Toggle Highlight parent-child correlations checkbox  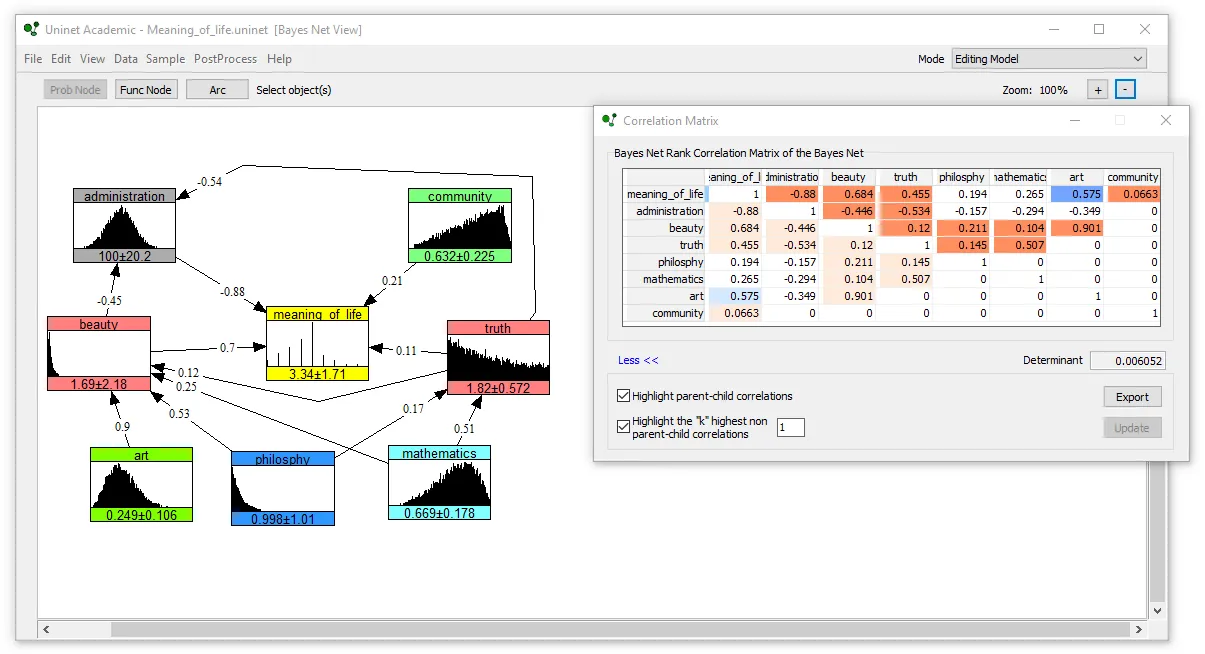pyautogui.click(x=624, y=396)
